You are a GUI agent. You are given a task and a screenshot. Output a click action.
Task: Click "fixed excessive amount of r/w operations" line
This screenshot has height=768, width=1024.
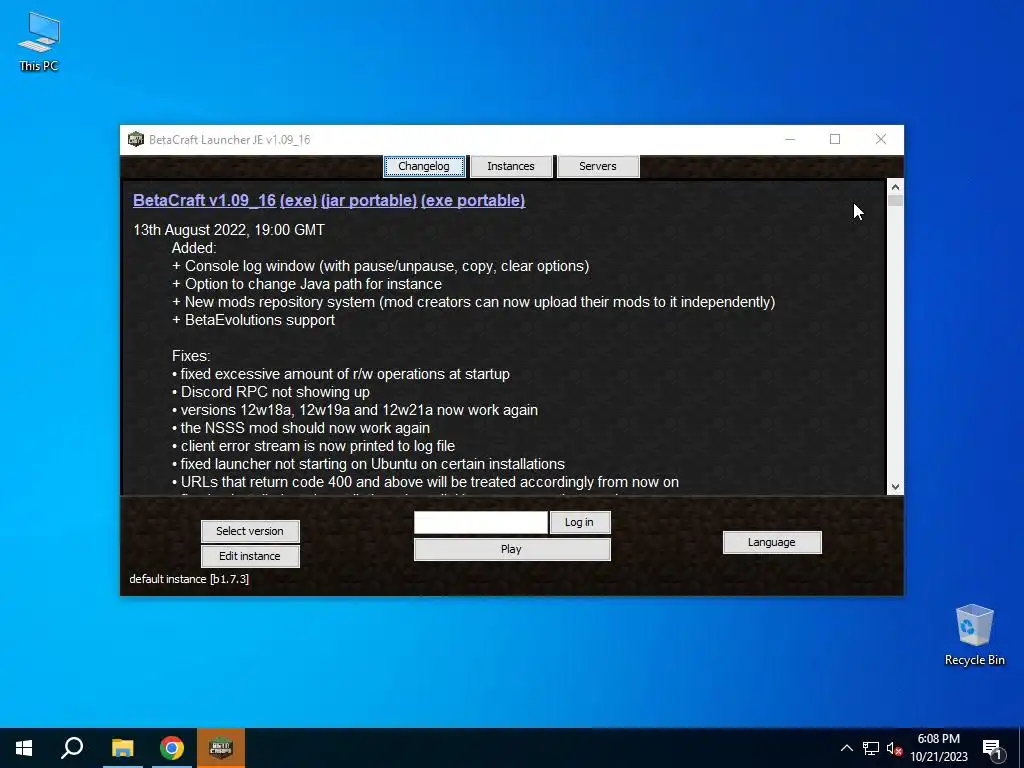click(x=341, y=374)
